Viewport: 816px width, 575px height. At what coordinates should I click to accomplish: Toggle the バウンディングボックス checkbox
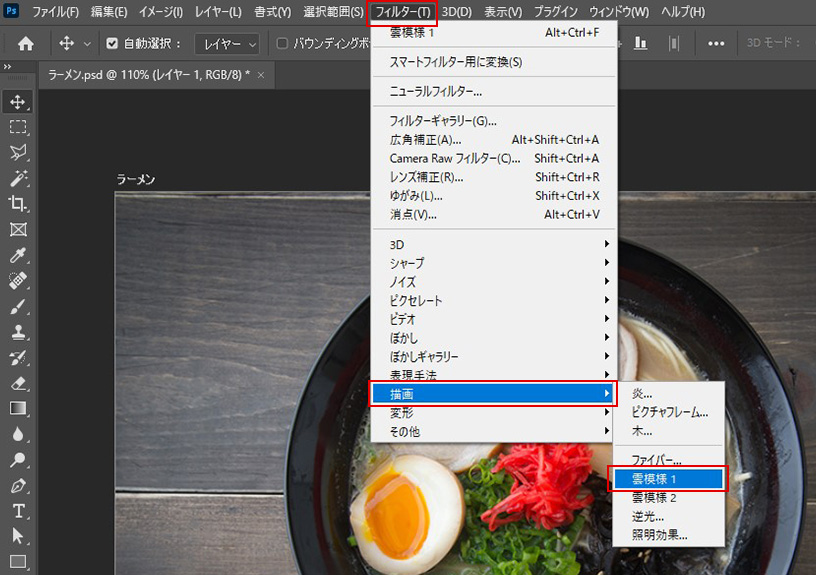click(282, 44)
